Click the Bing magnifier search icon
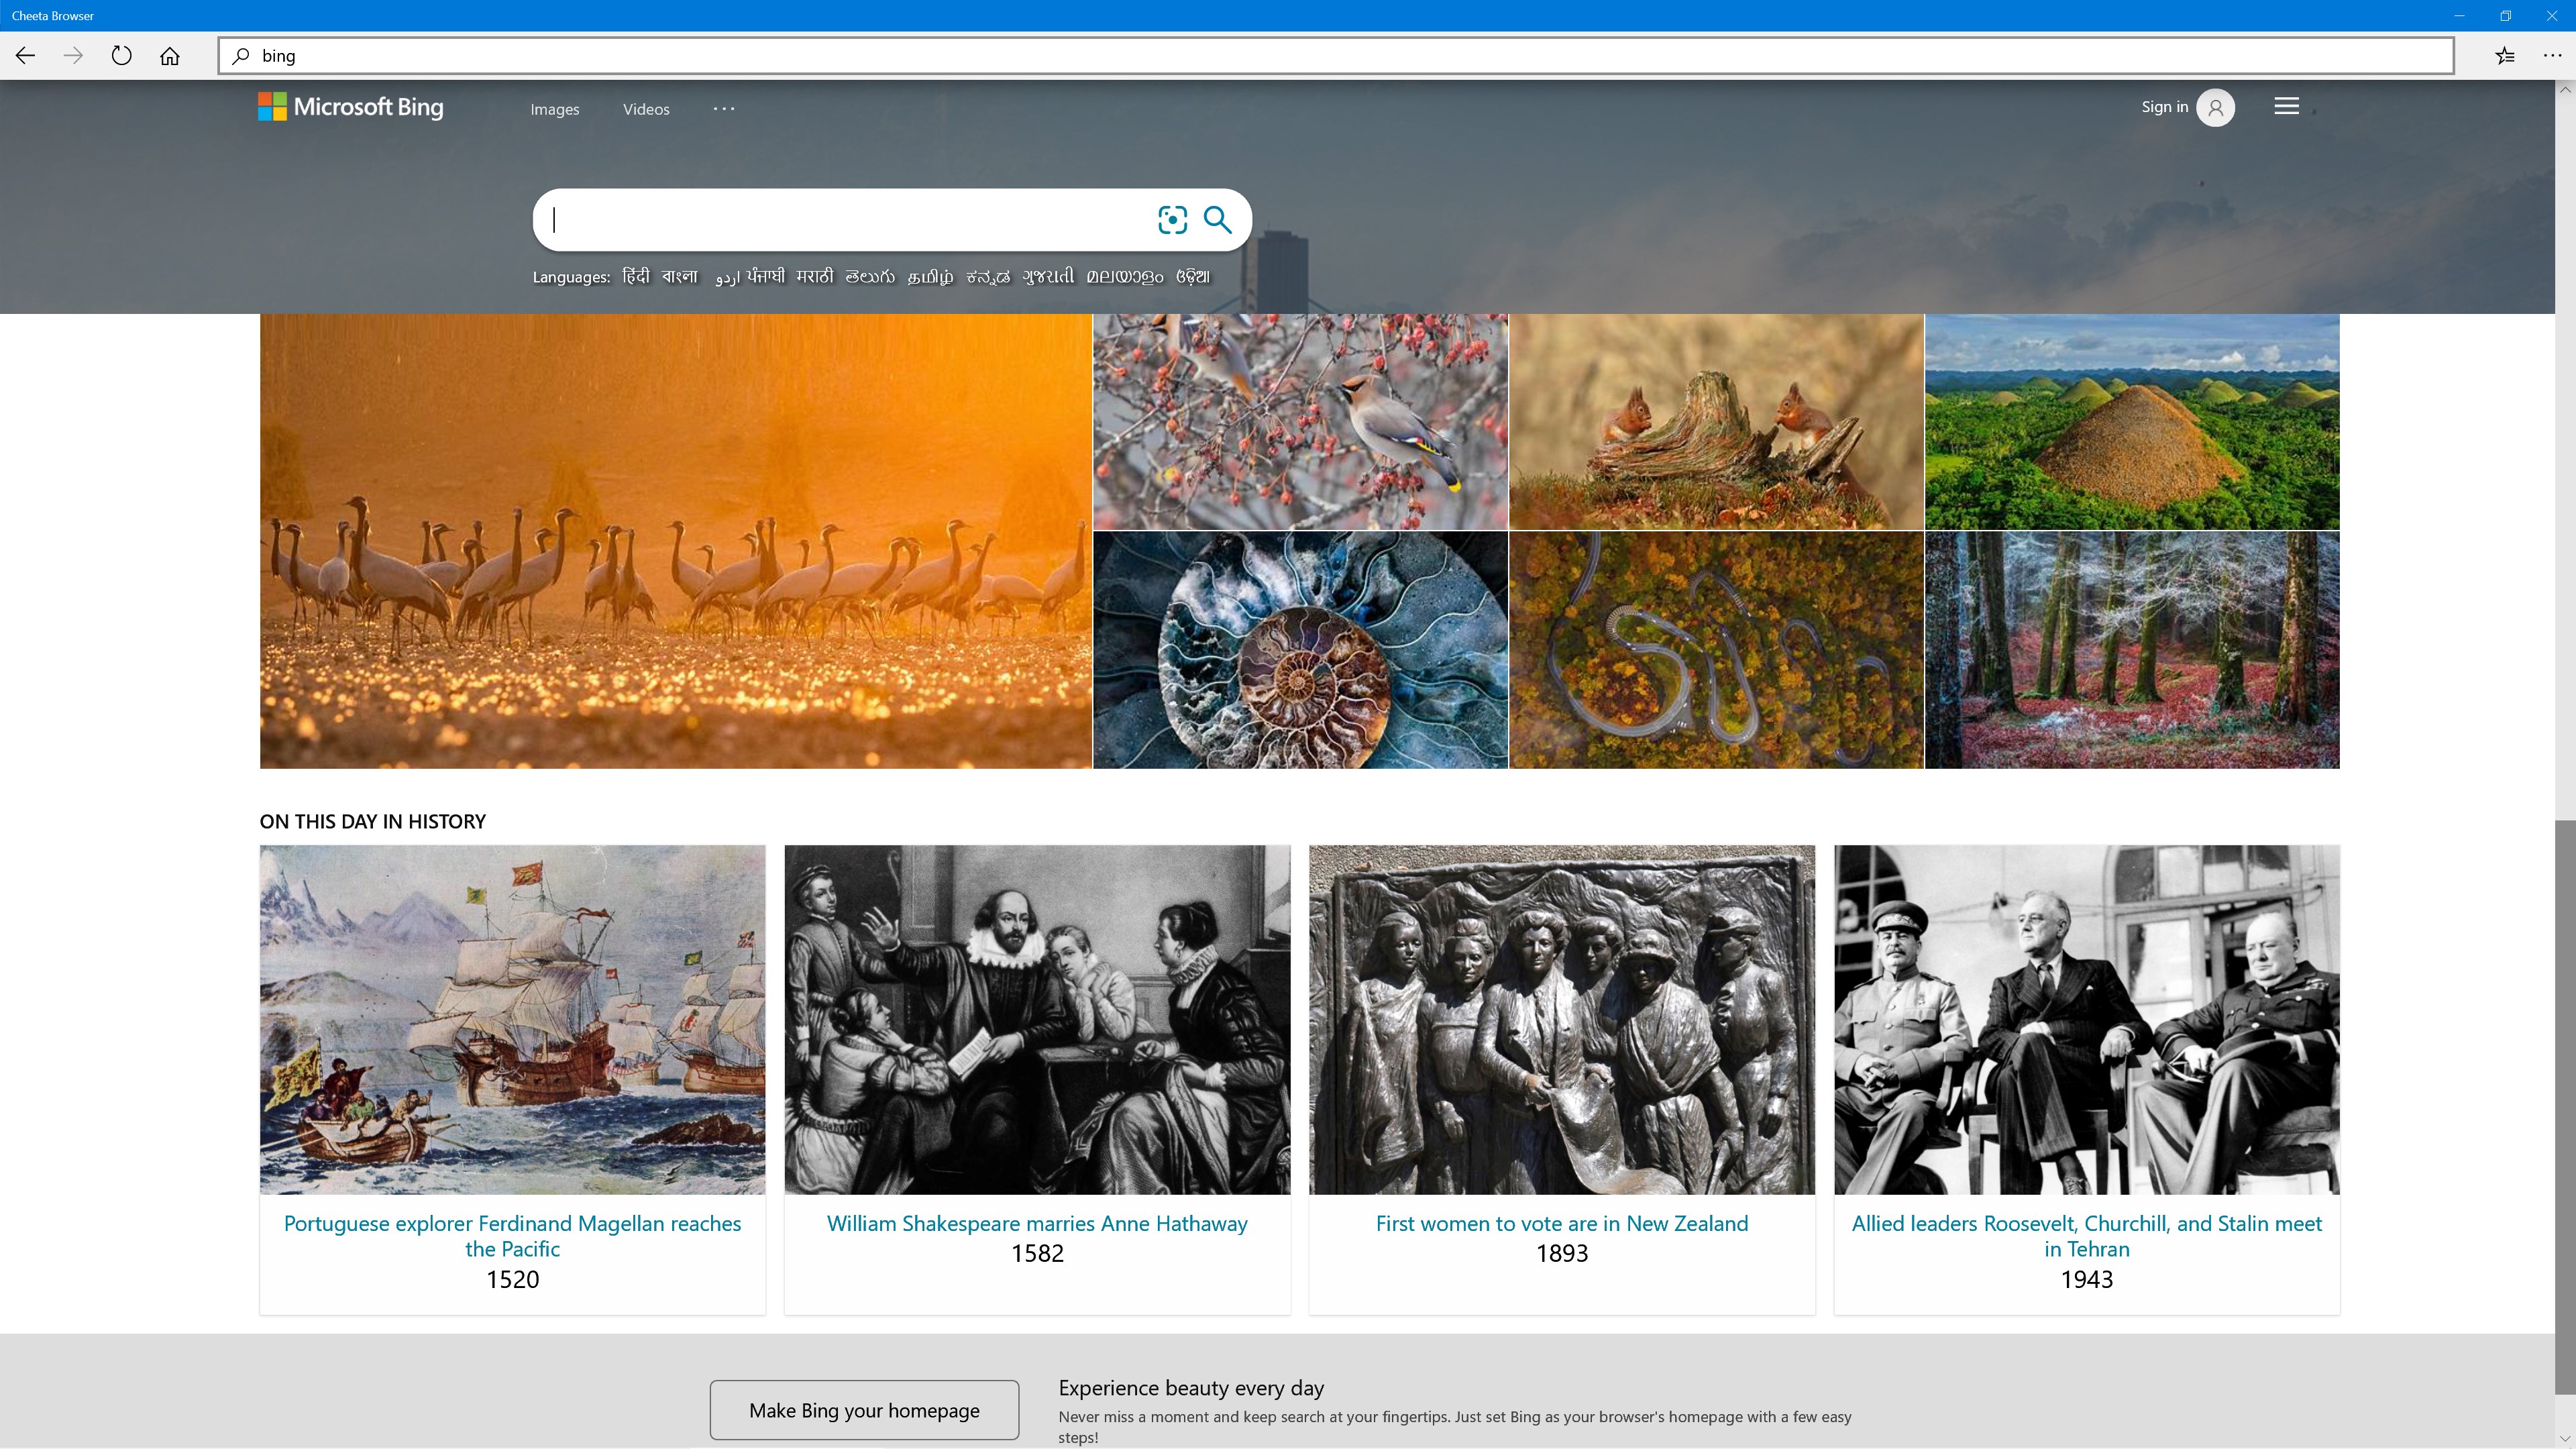Viewport: 2576px width, 1449px height. click(x=1217, y=220)
